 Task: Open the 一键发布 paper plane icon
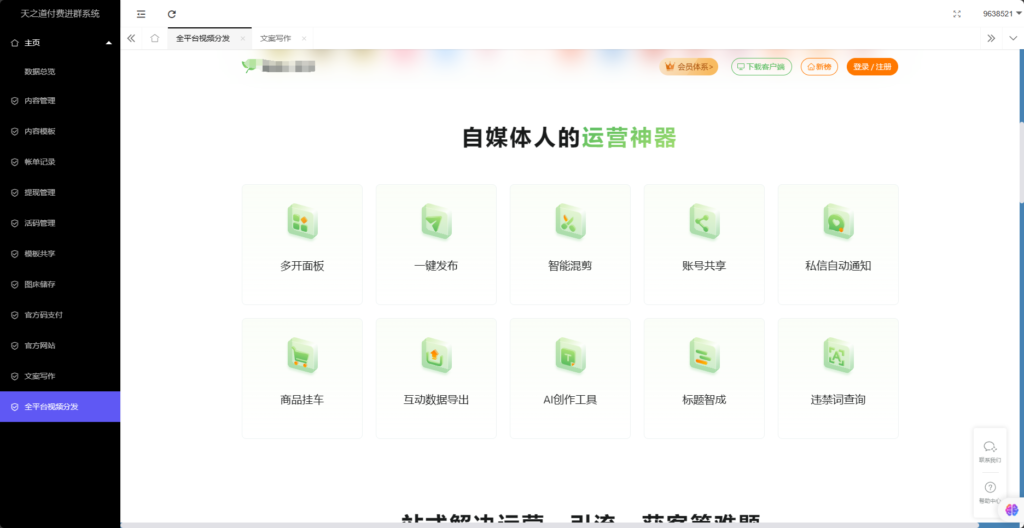click(x=436, y=222)
